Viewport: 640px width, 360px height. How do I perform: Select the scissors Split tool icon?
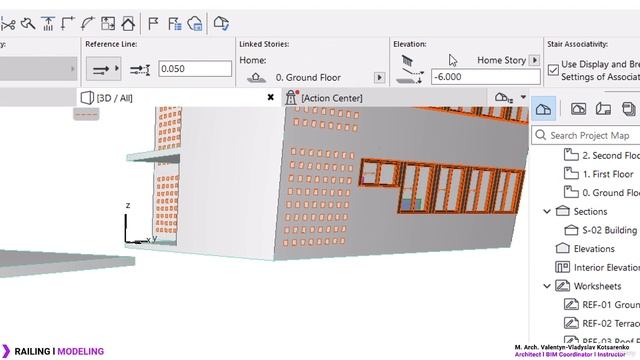pyautogui.click(x=8, y=24)
